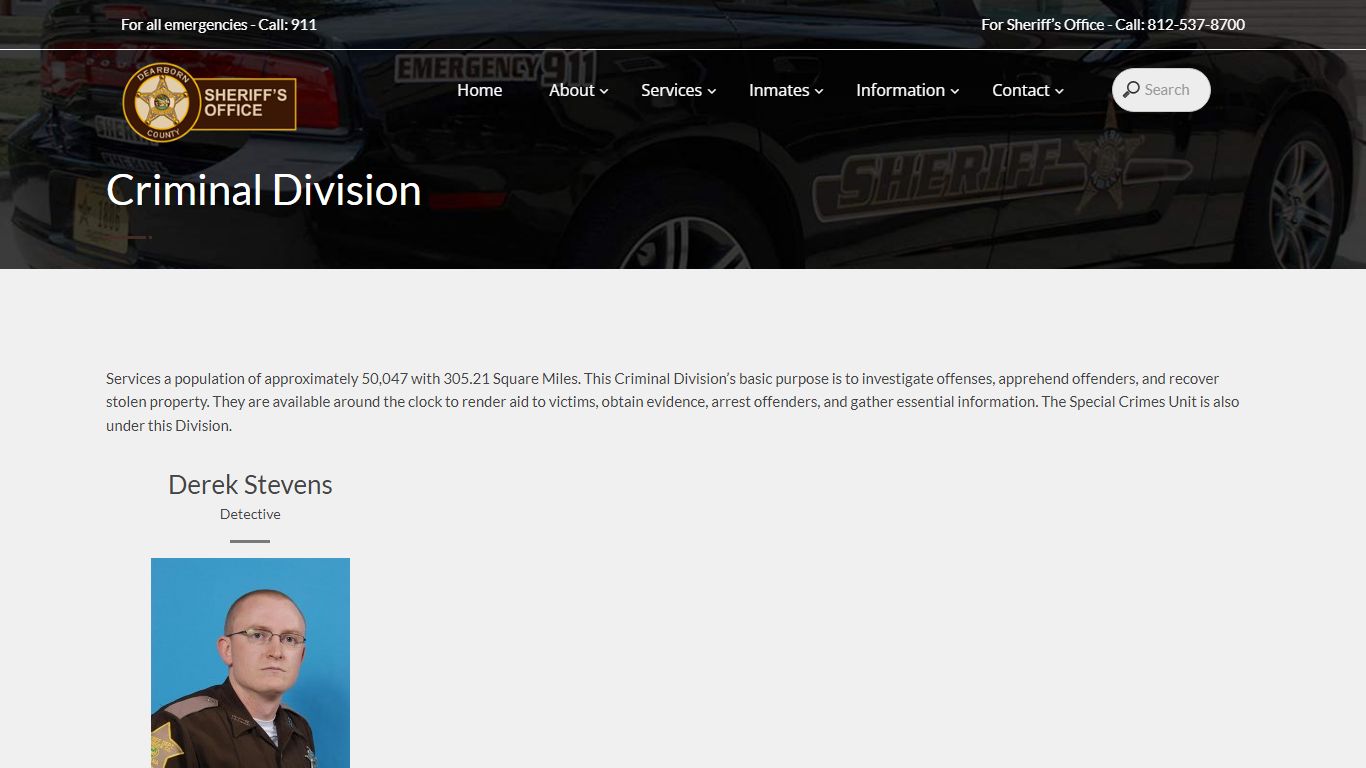Click the Dearborn County Sheriff's Office logo
1366x768 pixels.
tap(209, 102)
